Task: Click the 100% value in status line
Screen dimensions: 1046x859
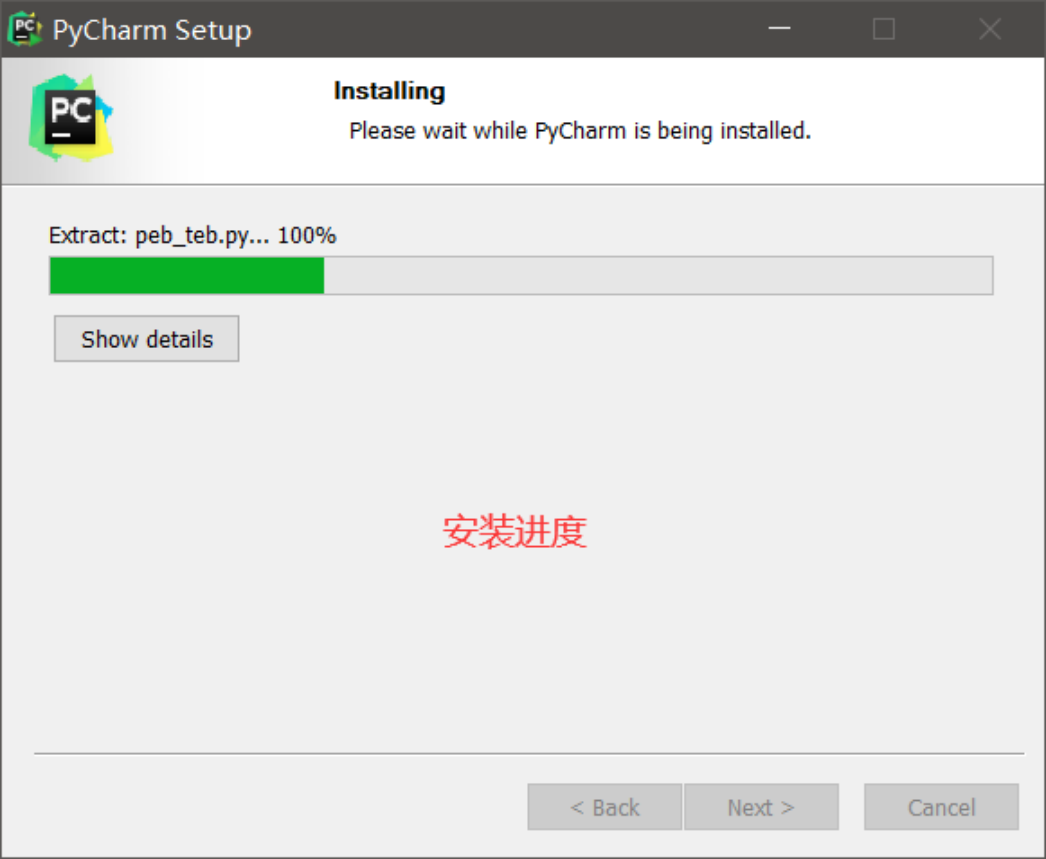Action: click(307, 235)
